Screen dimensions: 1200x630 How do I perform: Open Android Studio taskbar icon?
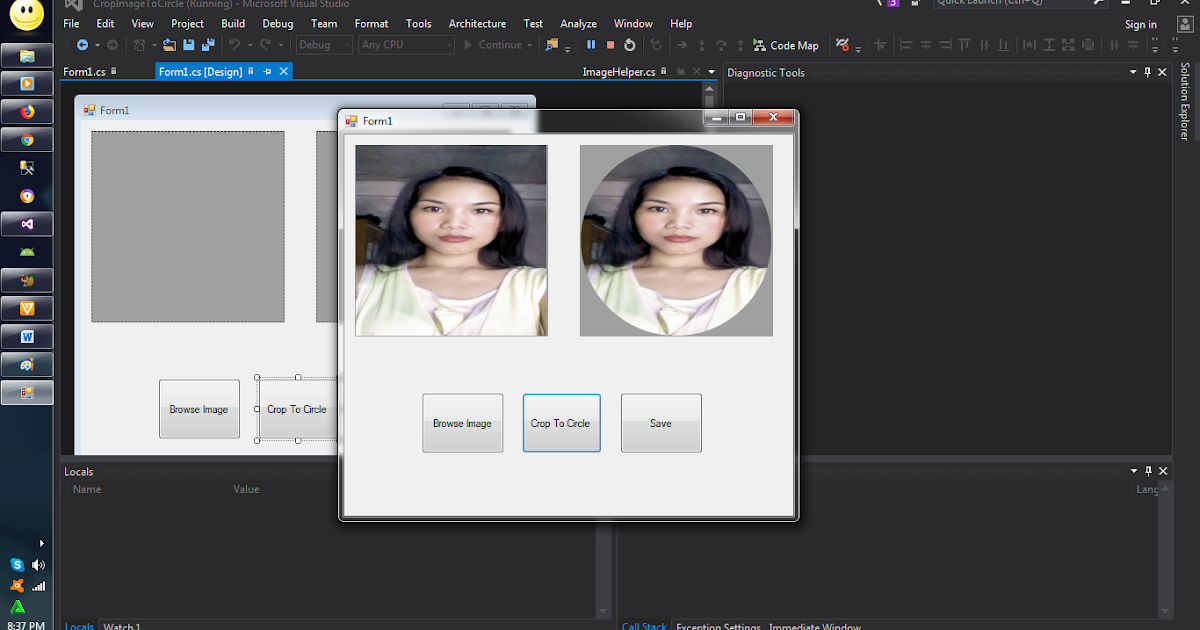pyautogui.click(x=27, y=252)
